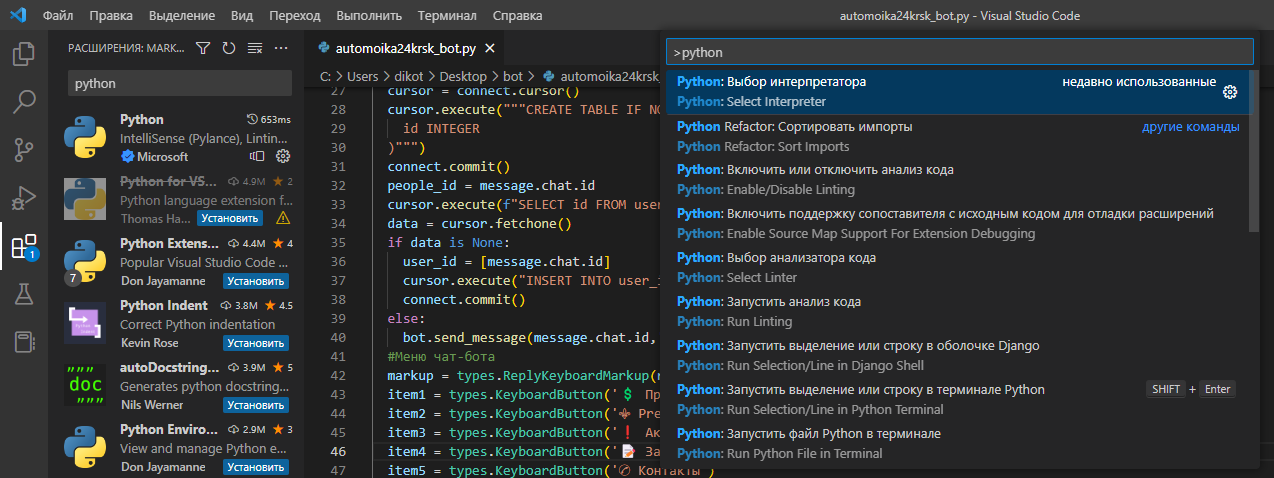This screenshot has width=1274, height=478.
Task: Open the Выделение menu
Action: (x=180, y=16)
